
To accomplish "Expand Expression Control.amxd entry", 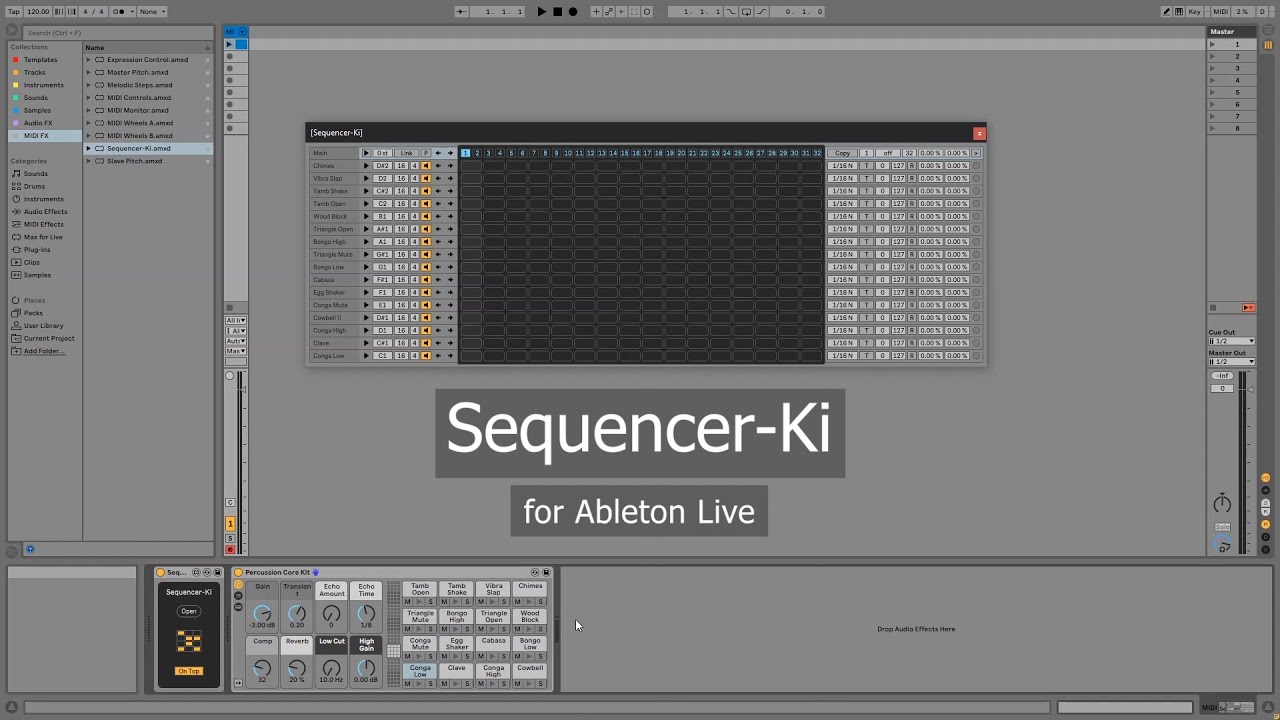I will point(88,60).
